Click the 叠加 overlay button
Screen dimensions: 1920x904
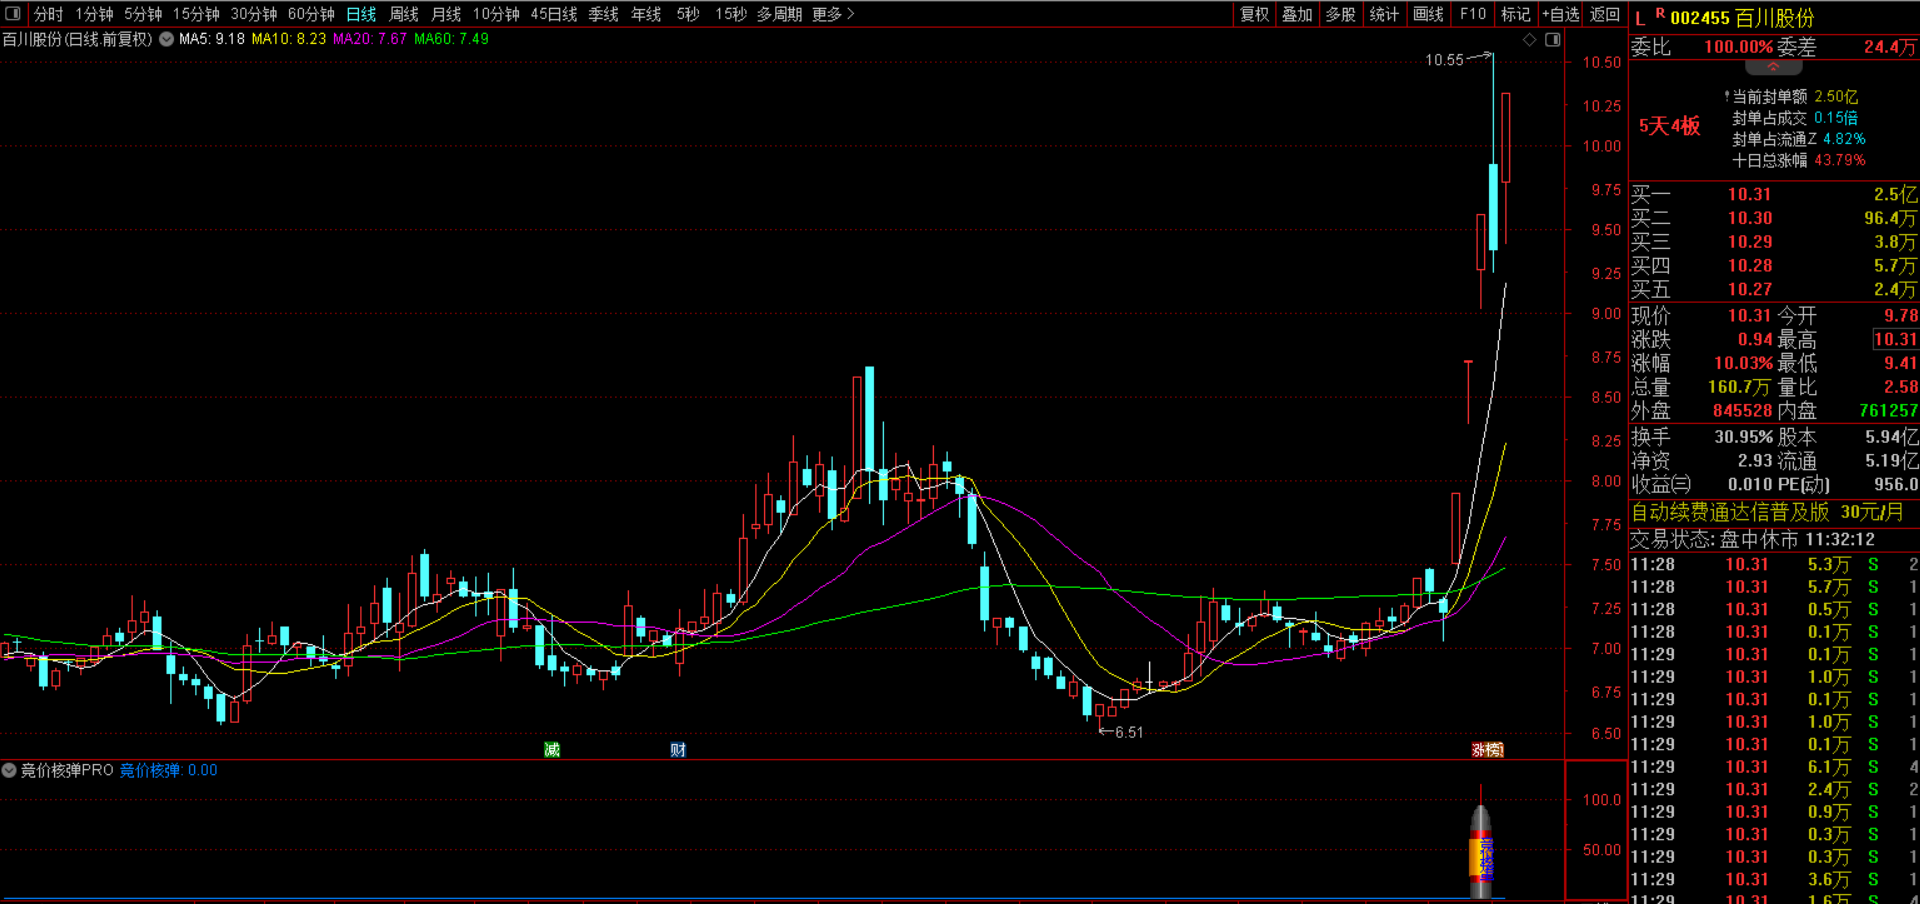click(x=1297, y=14)
